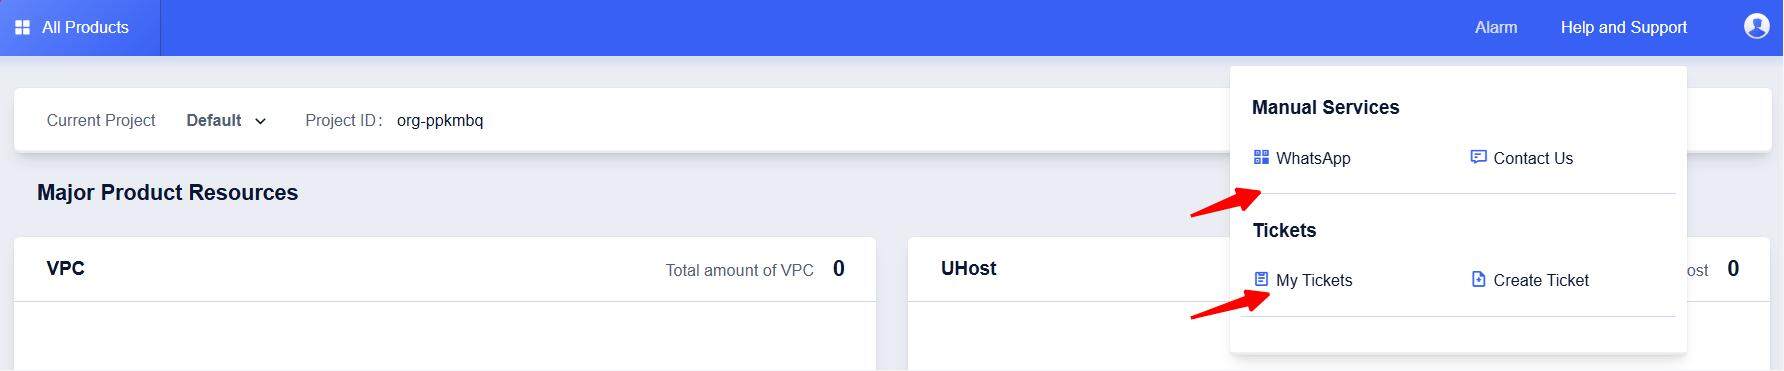
Task: Click the VPC card title
Action: coord(65,268)
